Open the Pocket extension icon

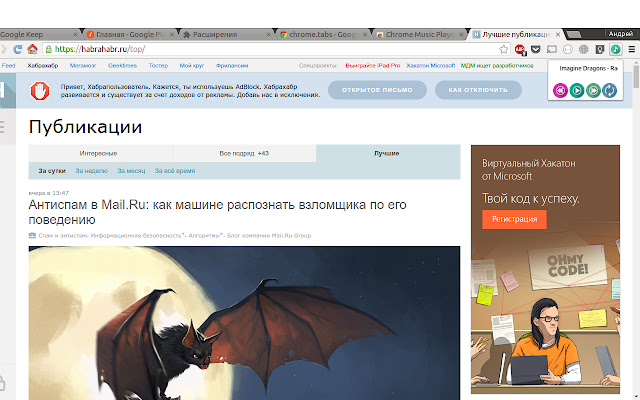pyautogui.click(x=536, y=49)
